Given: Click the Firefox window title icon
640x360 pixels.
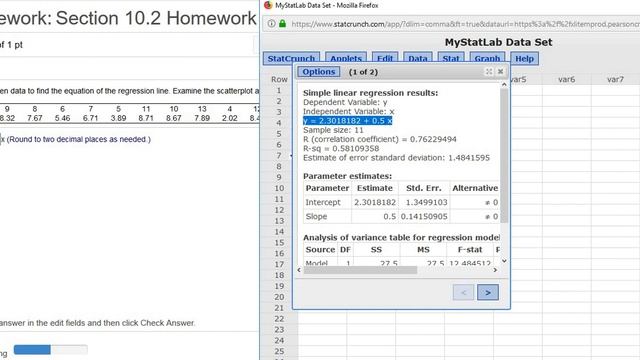Looking at the screenshot, I should (x=268, y=5).
